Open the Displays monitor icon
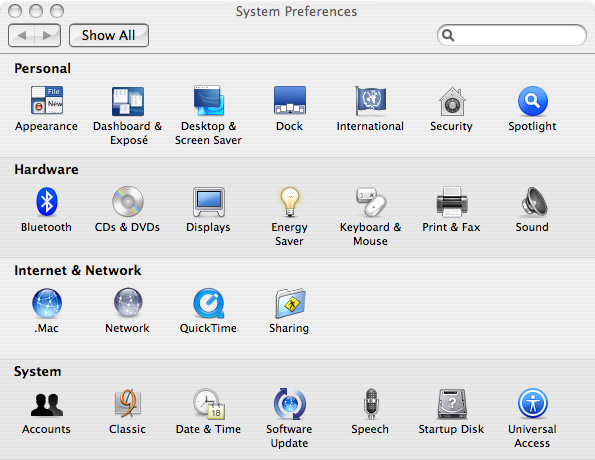The width and height of the screenshot is (595, 460). pos(209,202)
